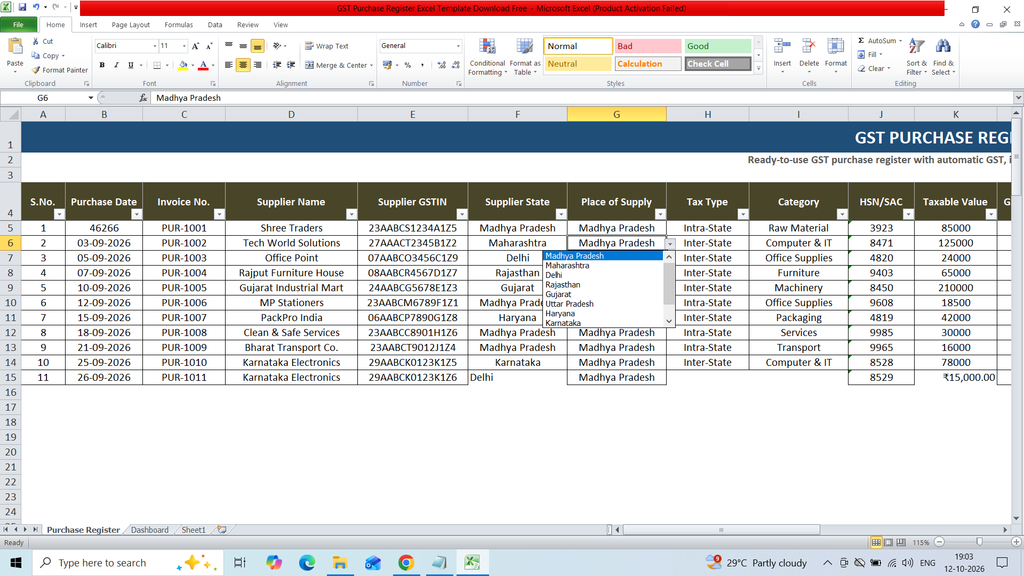
Task: Toggle Italic formatting
Action: tap(116, 65)
